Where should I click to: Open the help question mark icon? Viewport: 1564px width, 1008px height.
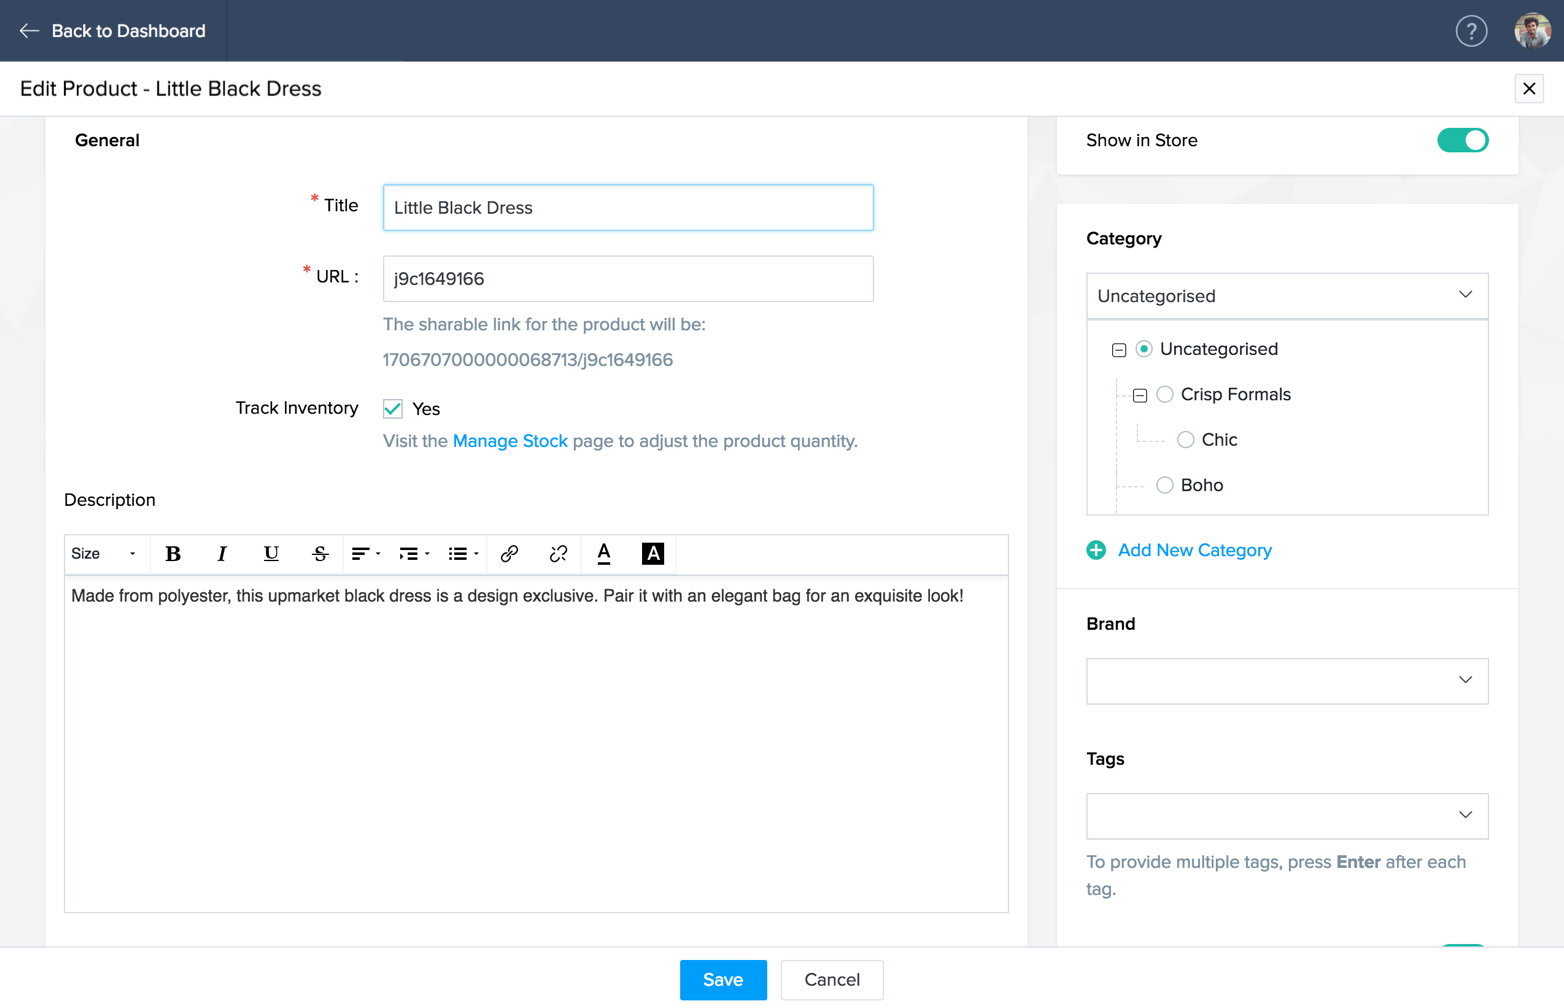click(1471, 31)
